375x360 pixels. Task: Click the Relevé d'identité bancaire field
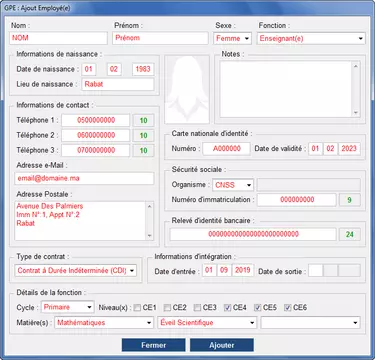tap(253, 234)
